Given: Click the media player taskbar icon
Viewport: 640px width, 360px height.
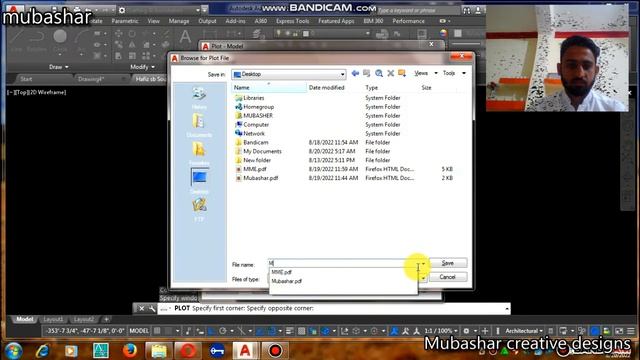Looking at the screenshot, I should click(71, 351).
